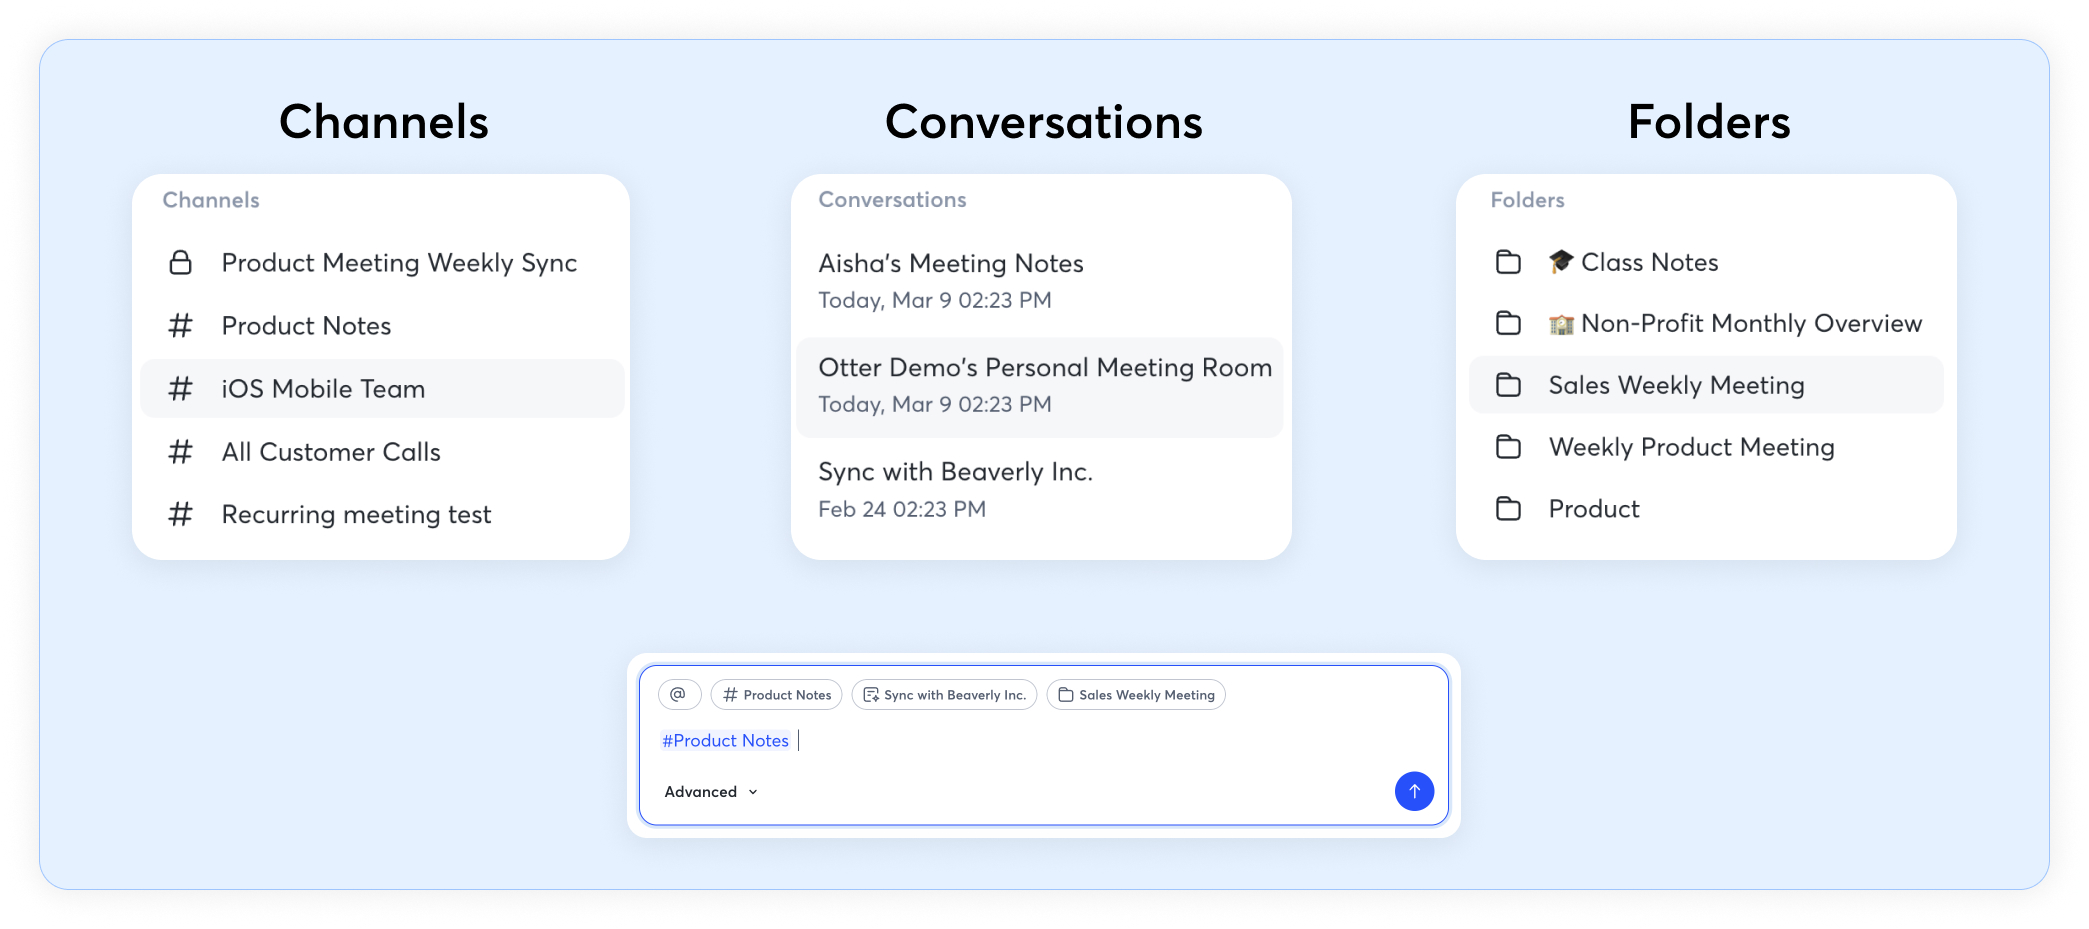The image size is (2089, 929).
Task: Select Otter Demo's Personal Meeting Room conversation
Action: point(1044,368)
